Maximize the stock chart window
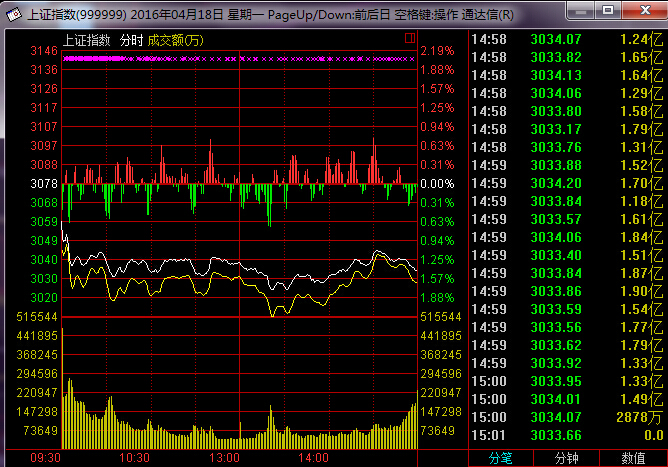This screenshot has width=668, height=467. (x=608, y=10)
